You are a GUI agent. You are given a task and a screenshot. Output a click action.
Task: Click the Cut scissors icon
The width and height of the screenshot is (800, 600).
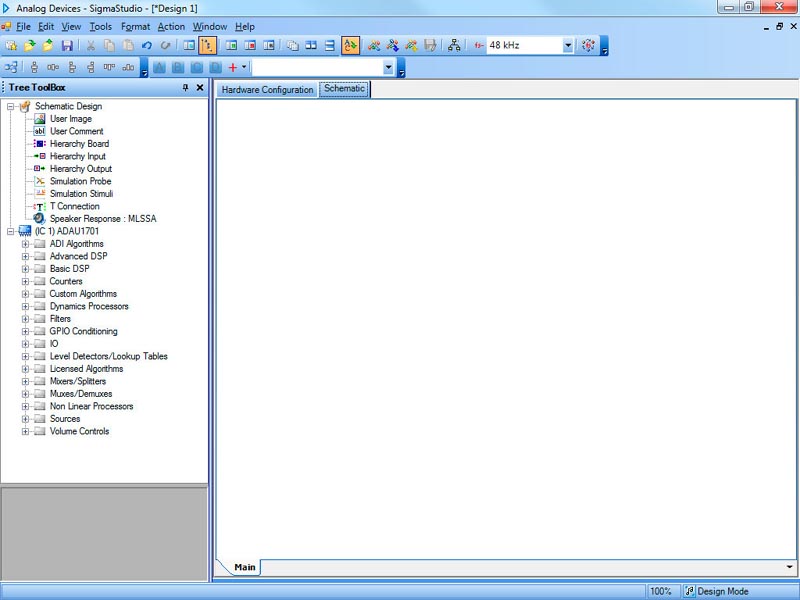click(91, 45)
